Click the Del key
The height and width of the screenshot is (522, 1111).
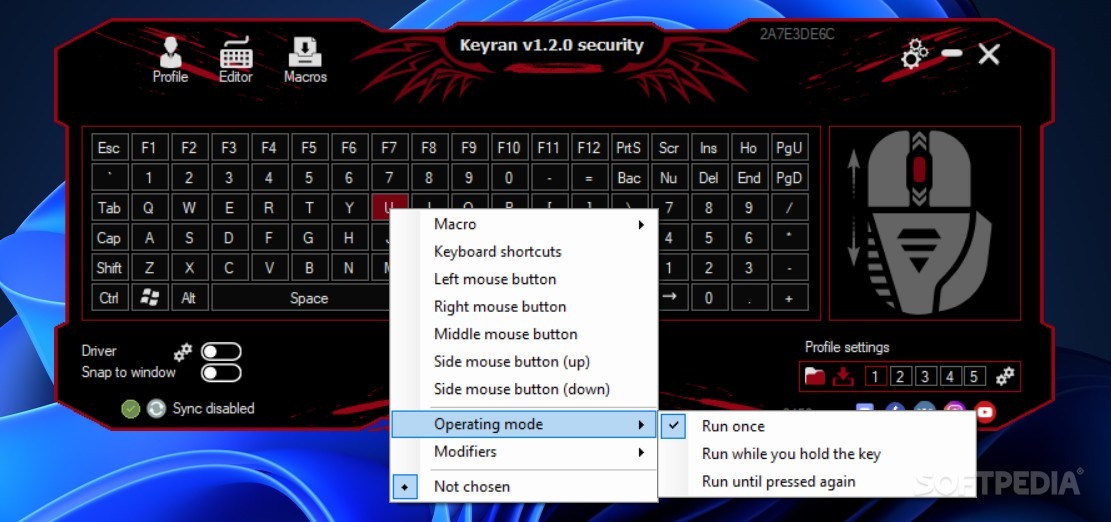[709, 178]
